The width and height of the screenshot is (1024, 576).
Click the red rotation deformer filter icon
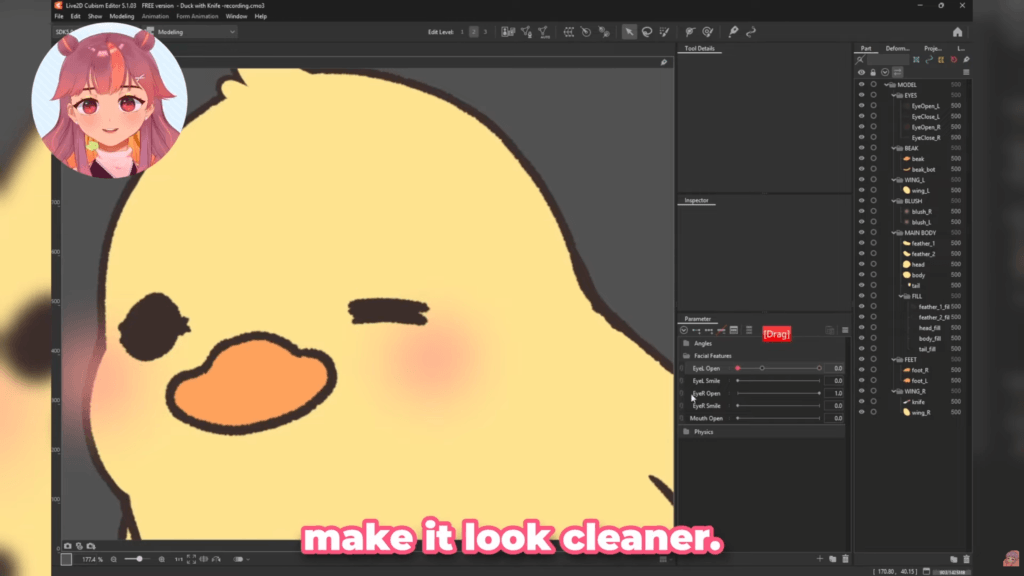coord(953,60)
